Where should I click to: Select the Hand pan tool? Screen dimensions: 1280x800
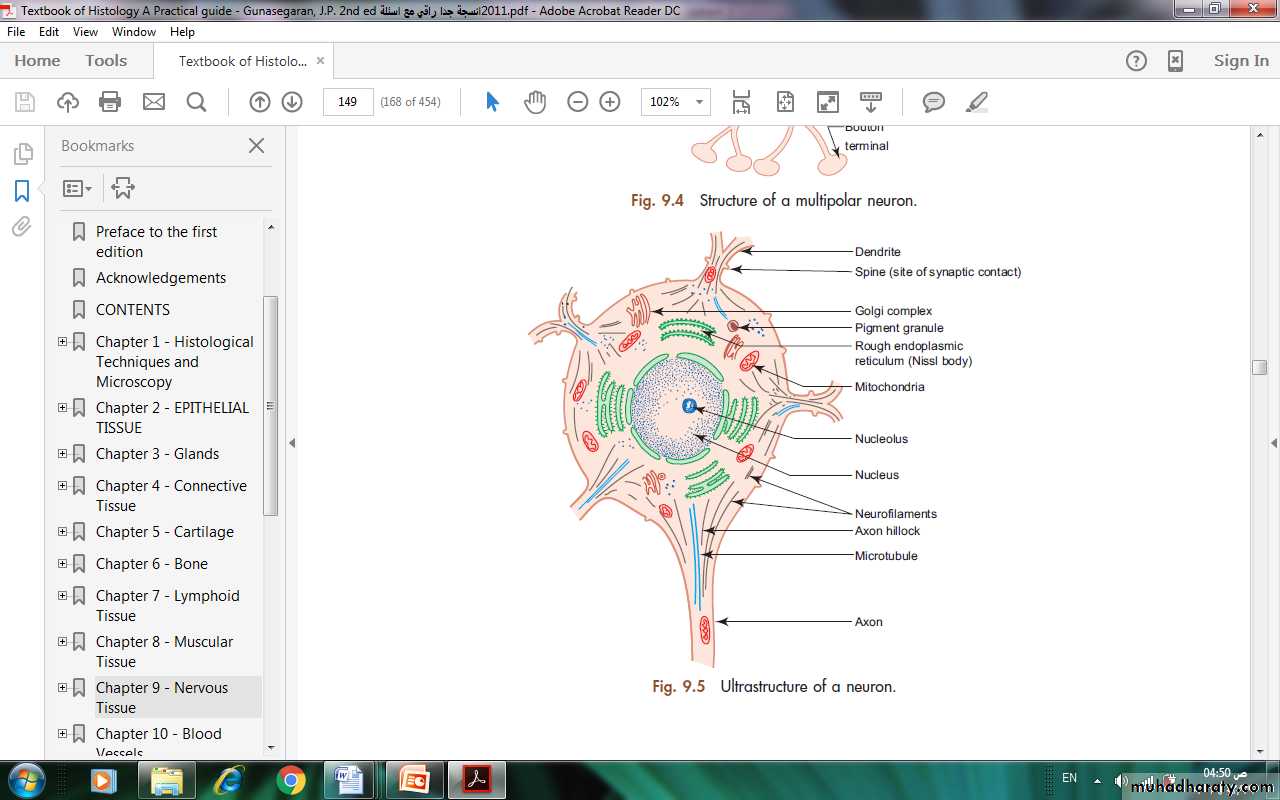pyautogui.click(x=535, y=102)
